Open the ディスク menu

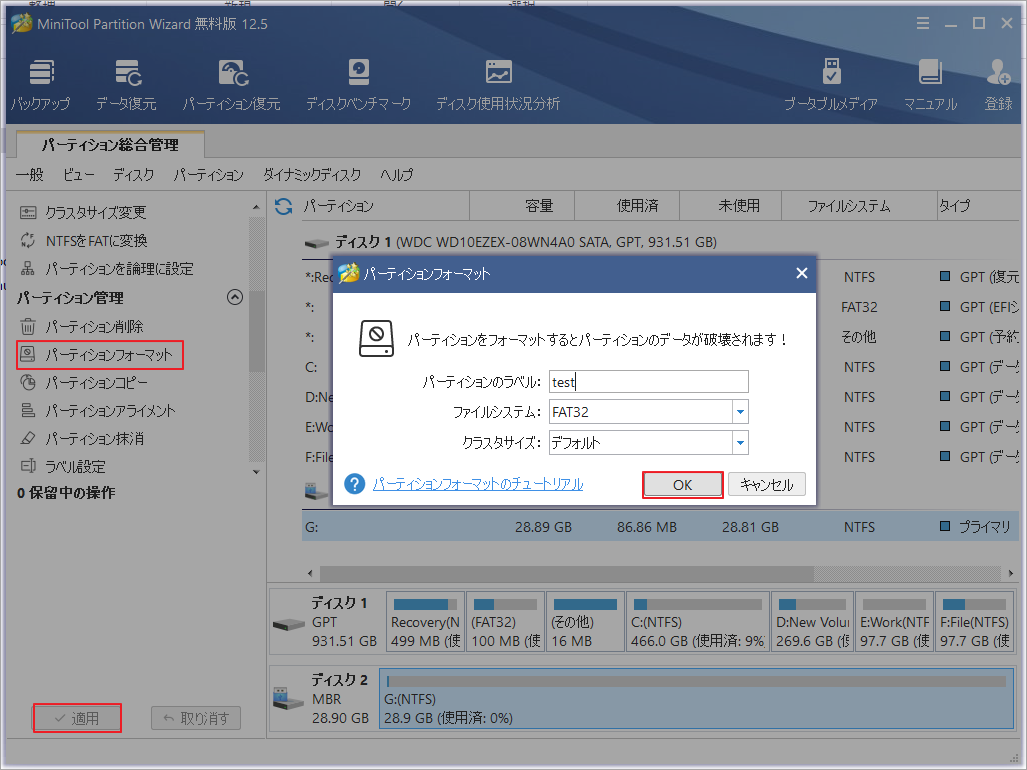pos(134,175)
